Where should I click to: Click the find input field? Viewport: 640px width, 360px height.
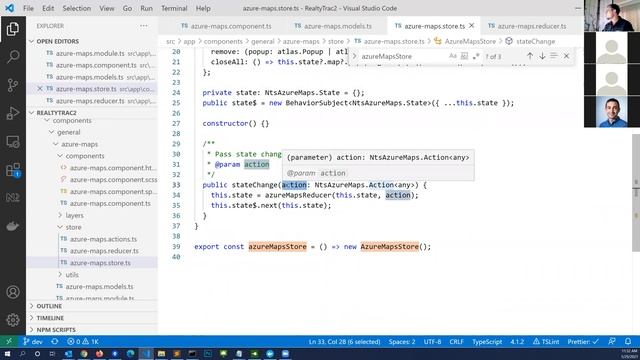[404, 56]
